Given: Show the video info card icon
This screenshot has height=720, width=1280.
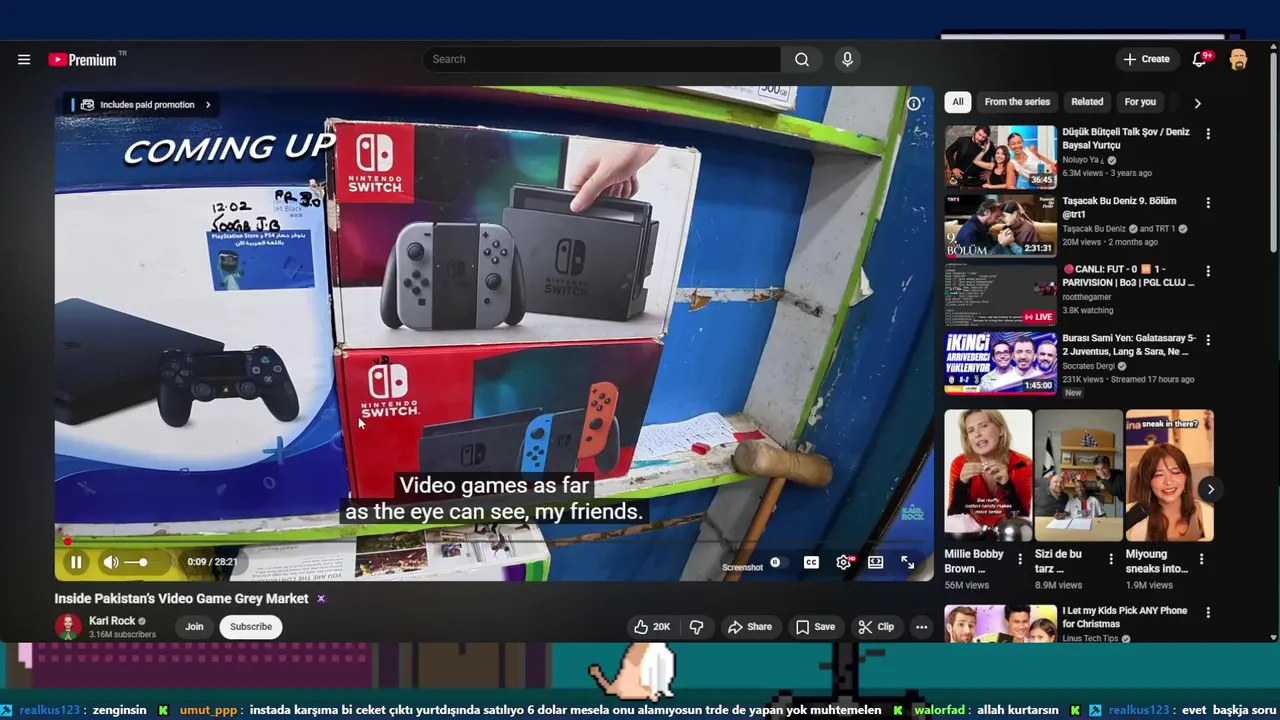Looking at the screenshot, I should click(913, 103).
